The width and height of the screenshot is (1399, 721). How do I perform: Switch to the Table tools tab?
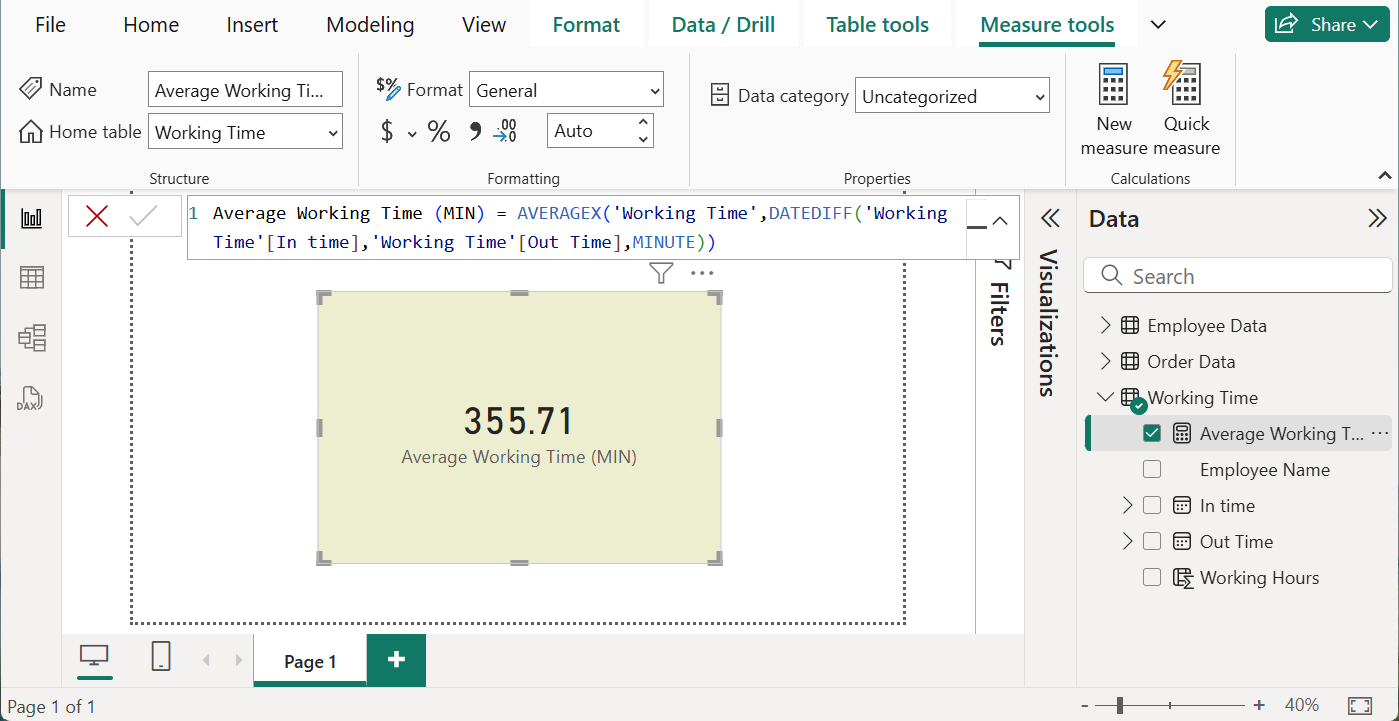877,25
